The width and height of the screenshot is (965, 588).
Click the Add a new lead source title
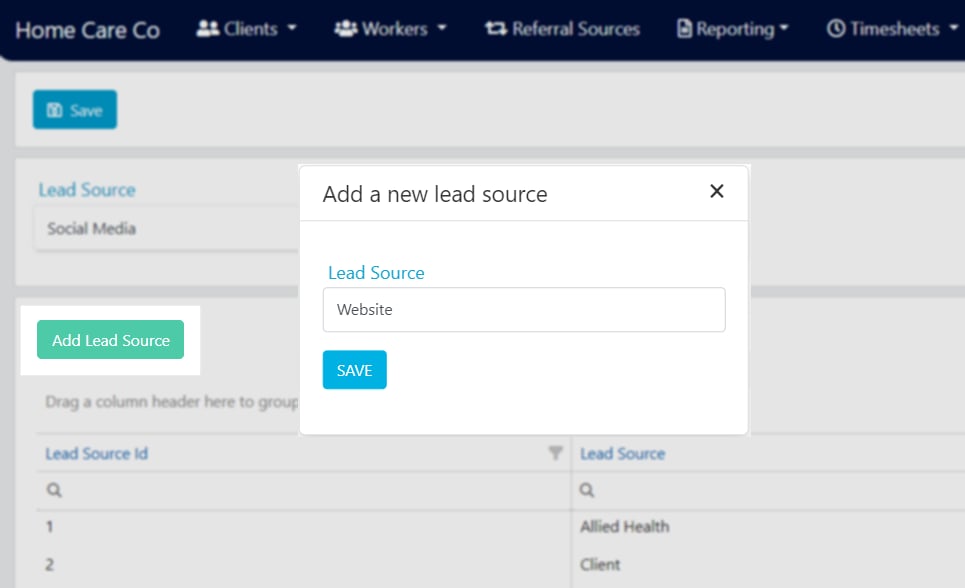[x=435, y=195]
